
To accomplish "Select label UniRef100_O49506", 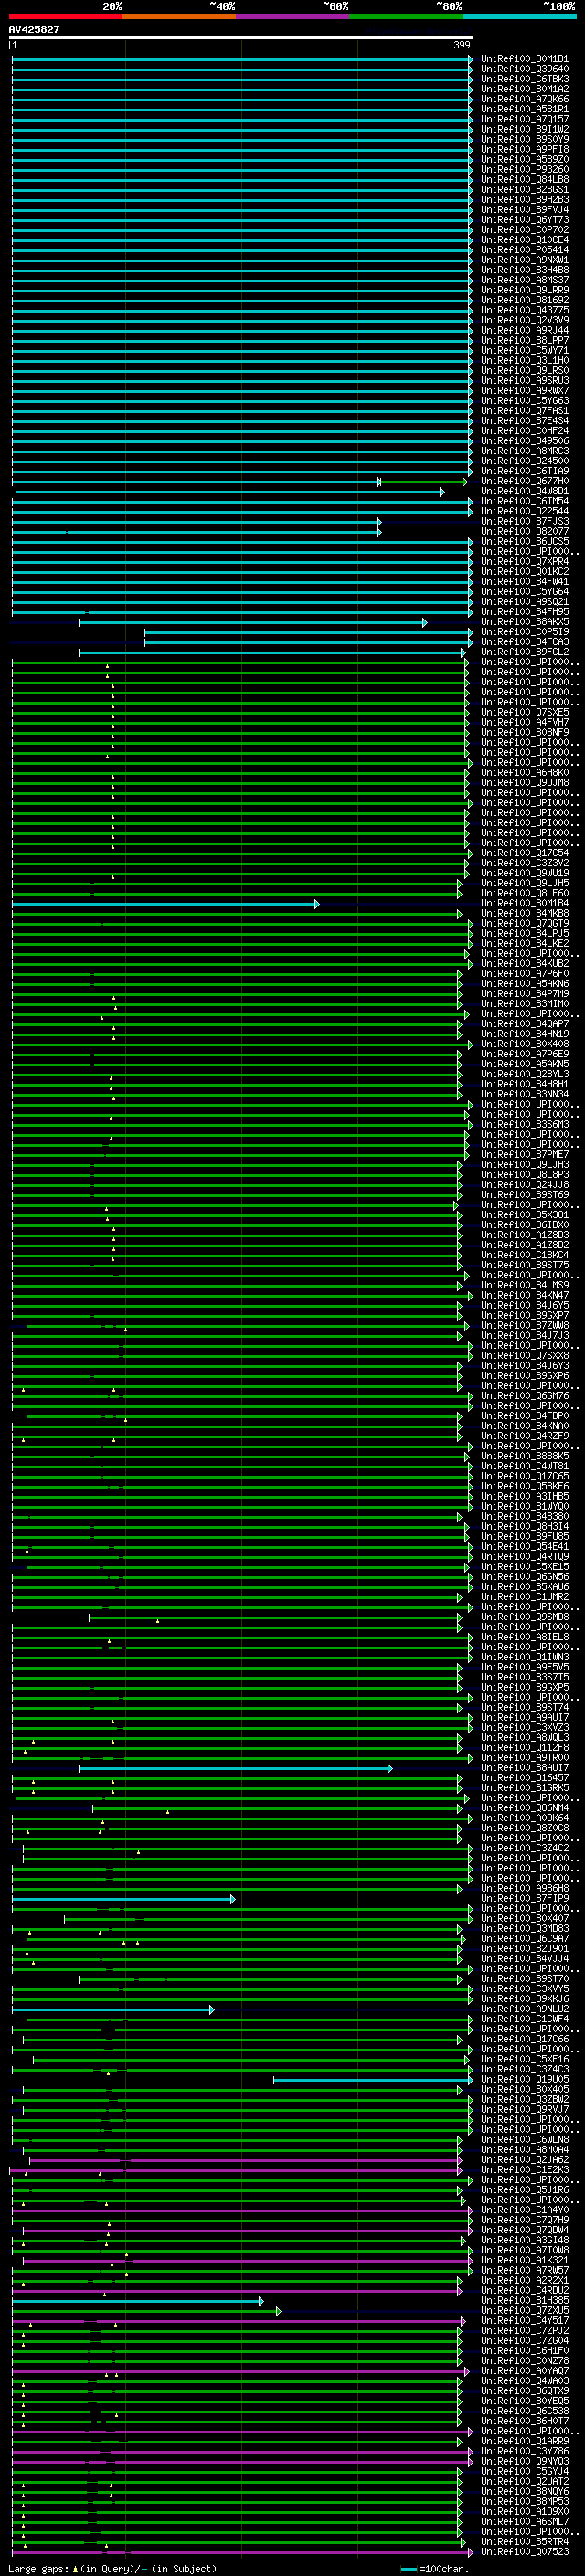I will click(525, 441).
